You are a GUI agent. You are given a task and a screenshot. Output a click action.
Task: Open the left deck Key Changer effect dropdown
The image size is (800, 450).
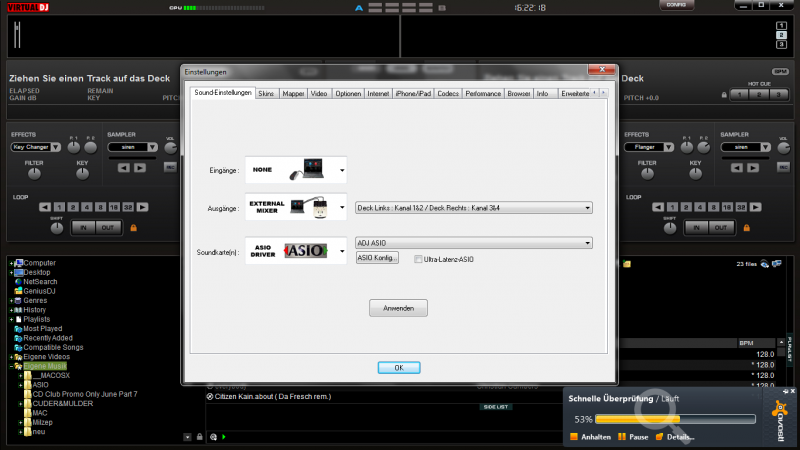(x=36, y=147)
